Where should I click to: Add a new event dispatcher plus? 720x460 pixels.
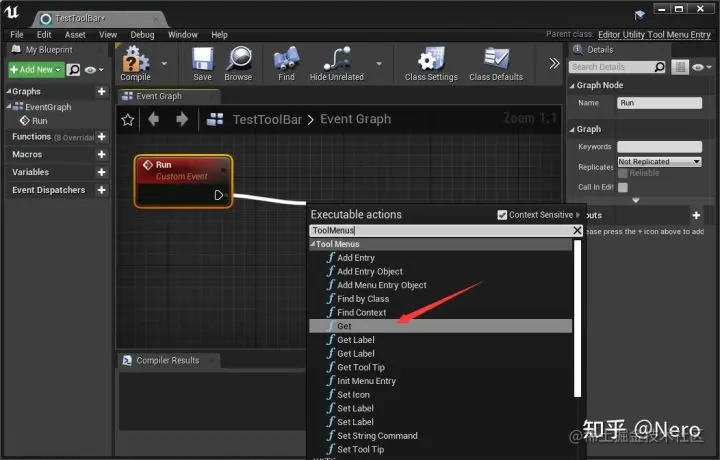[x=101, y=190]
